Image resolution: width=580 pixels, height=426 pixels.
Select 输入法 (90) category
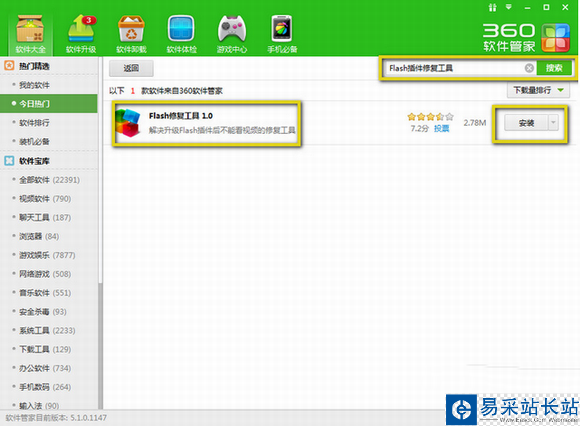tap(39, 406)
